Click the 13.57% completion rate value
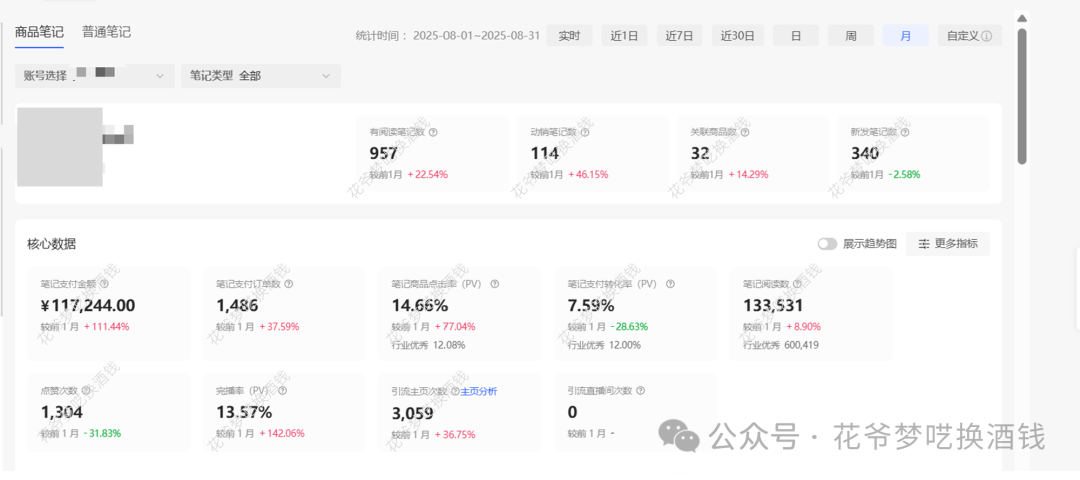This screenshot has width=1080, height=480. tap(244, 413)
